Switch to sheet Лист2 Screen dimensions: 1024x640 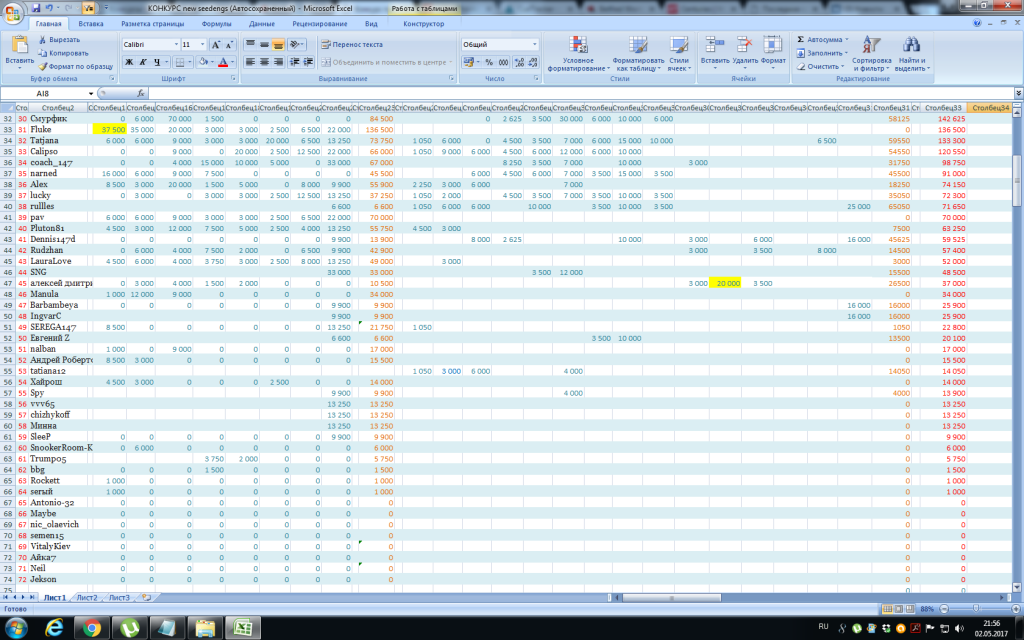[x=87, y=598]
